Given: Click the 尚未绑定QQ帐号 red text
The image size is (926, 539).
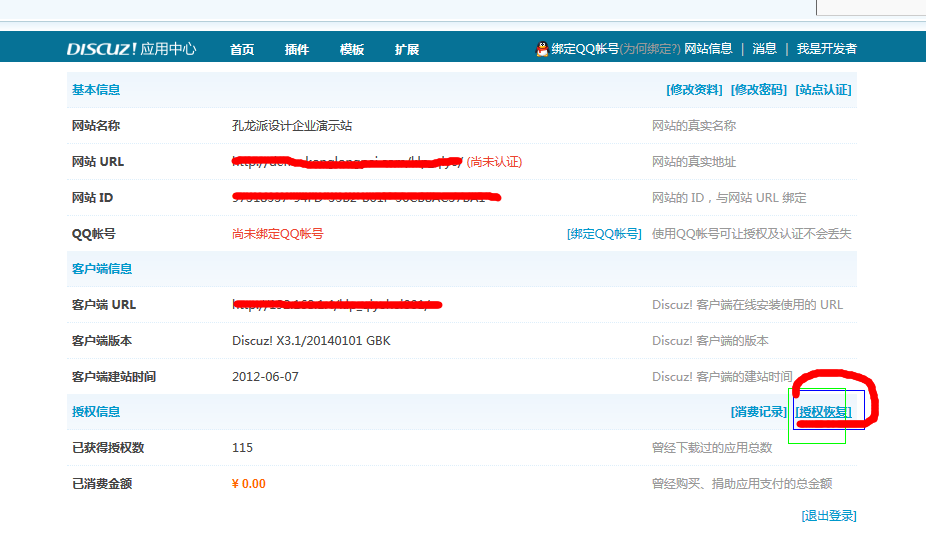Looking at the screenshot, I should 278,234.
